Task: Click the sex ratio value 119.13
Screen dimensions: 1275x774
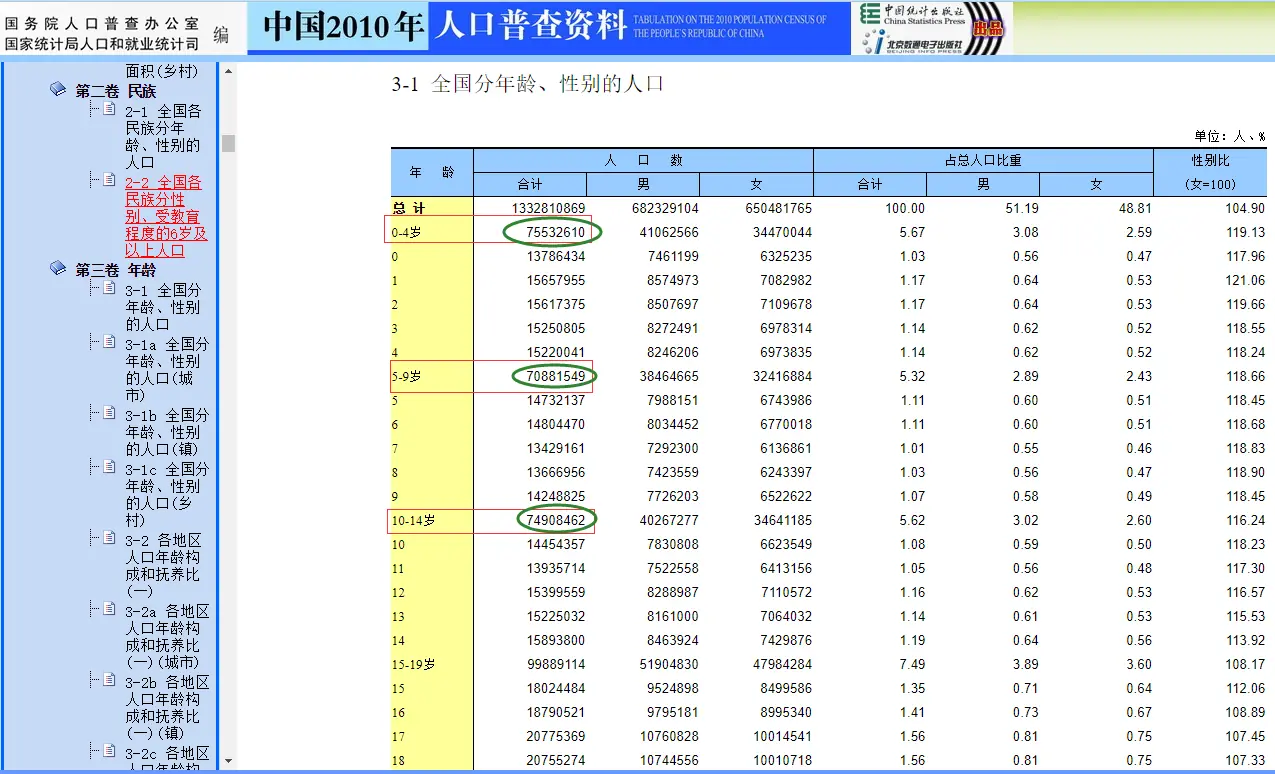Action: pyautogui.click(x=1245, y=232)
